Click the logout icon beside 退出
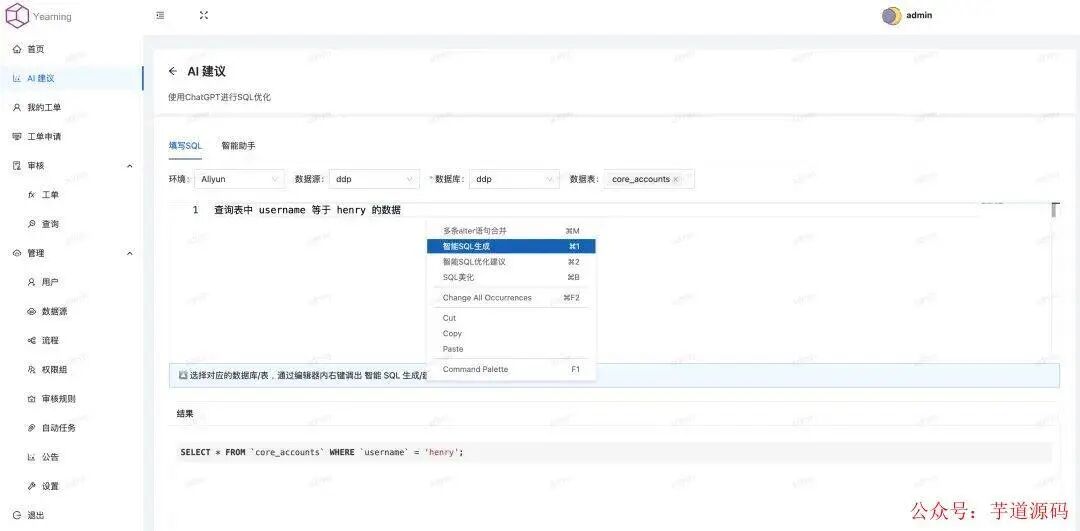Image resolution: width=1080 pixels, height=531 pixels. pos(17,515)
